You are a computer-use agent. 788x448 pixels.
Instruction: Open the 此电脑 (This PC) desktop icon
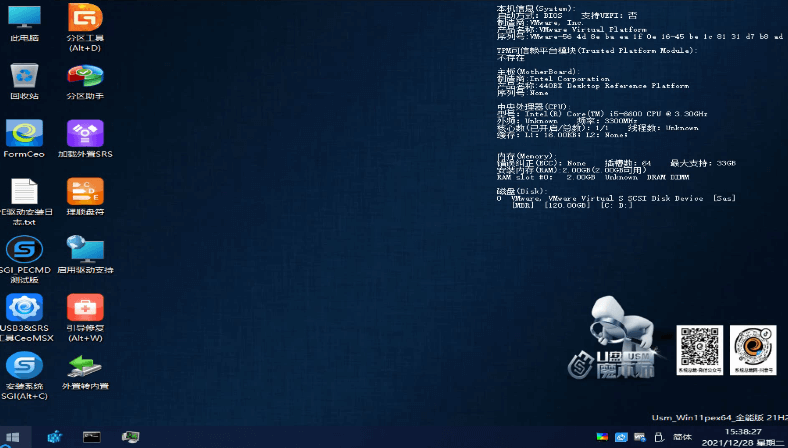tap(24, 23)
